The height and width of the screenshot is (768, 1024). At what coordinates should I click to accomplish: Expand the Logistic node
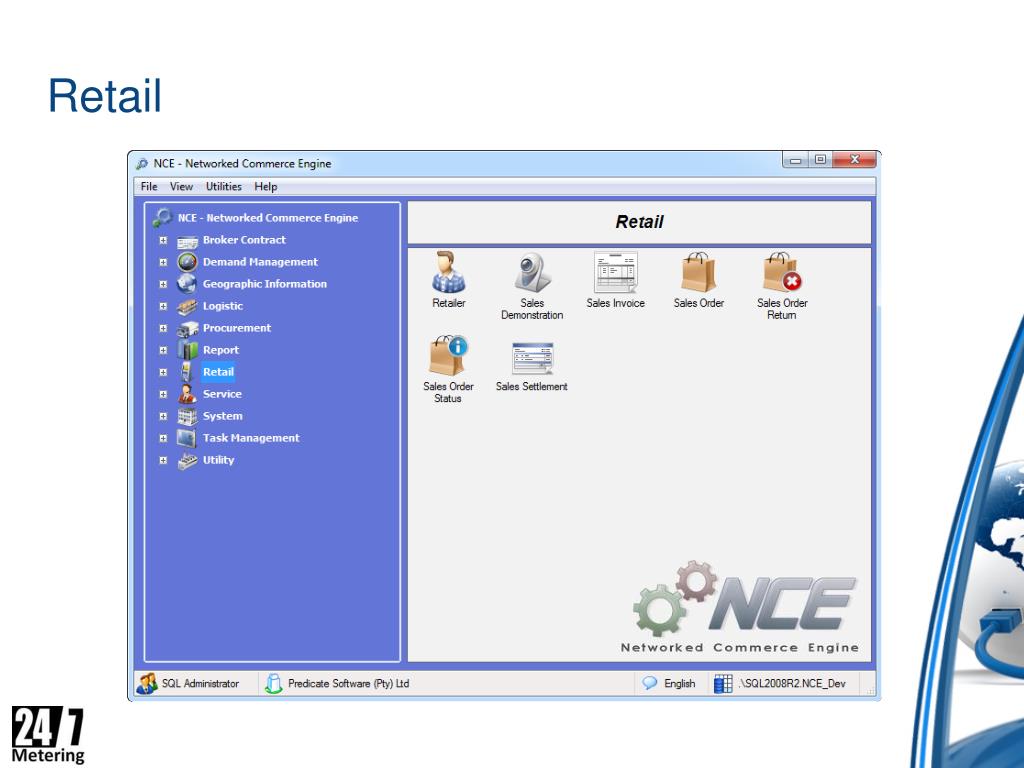163,306
